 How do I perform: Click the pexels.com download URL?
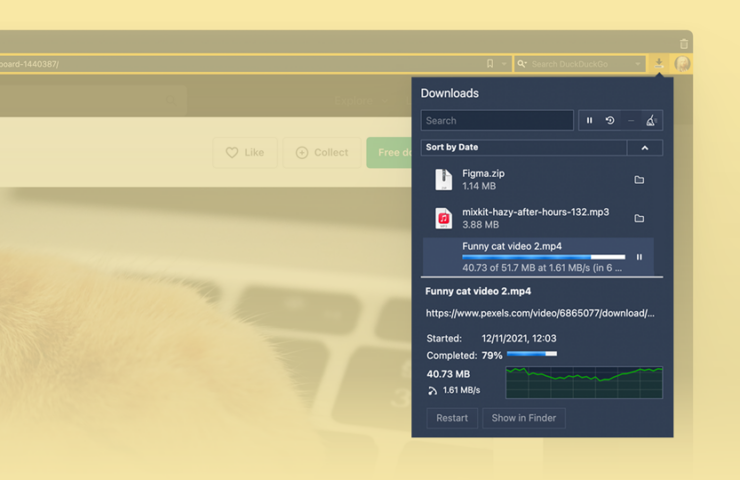tap(540, 313)
